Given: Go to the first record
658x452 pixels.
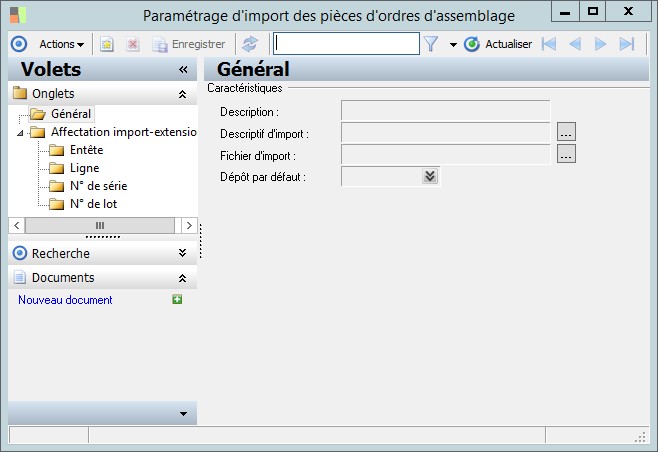Looking at the screenshot, I should click(548, 44).
